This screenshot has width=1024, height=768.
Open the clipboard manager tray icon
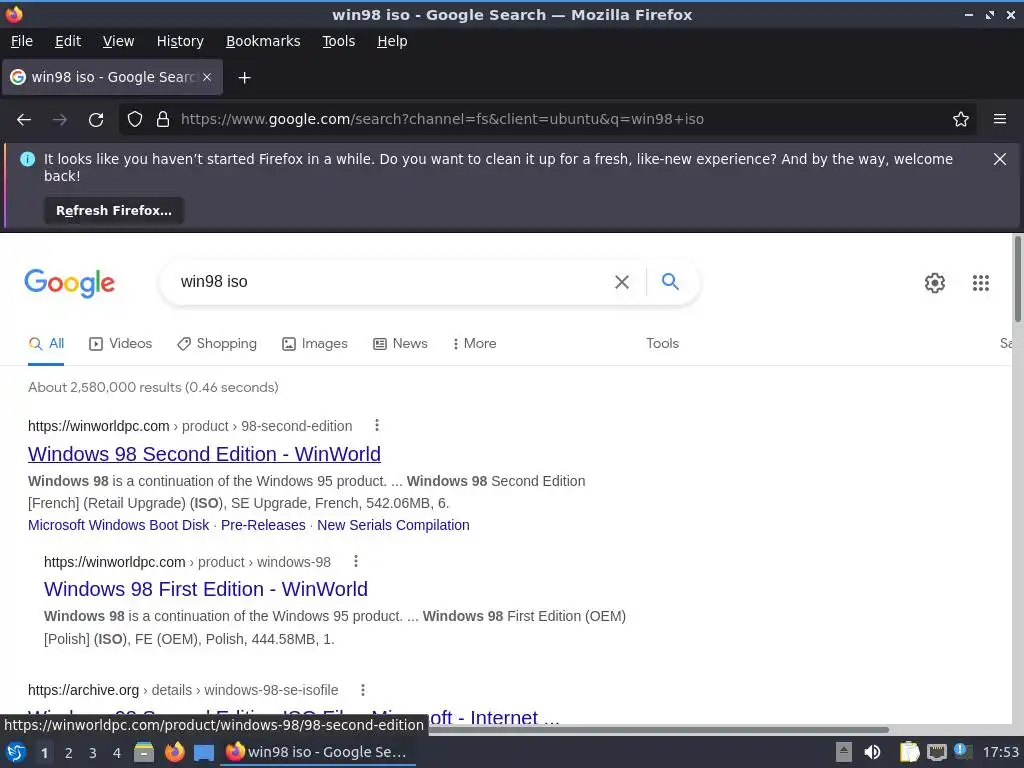point(909,752)
